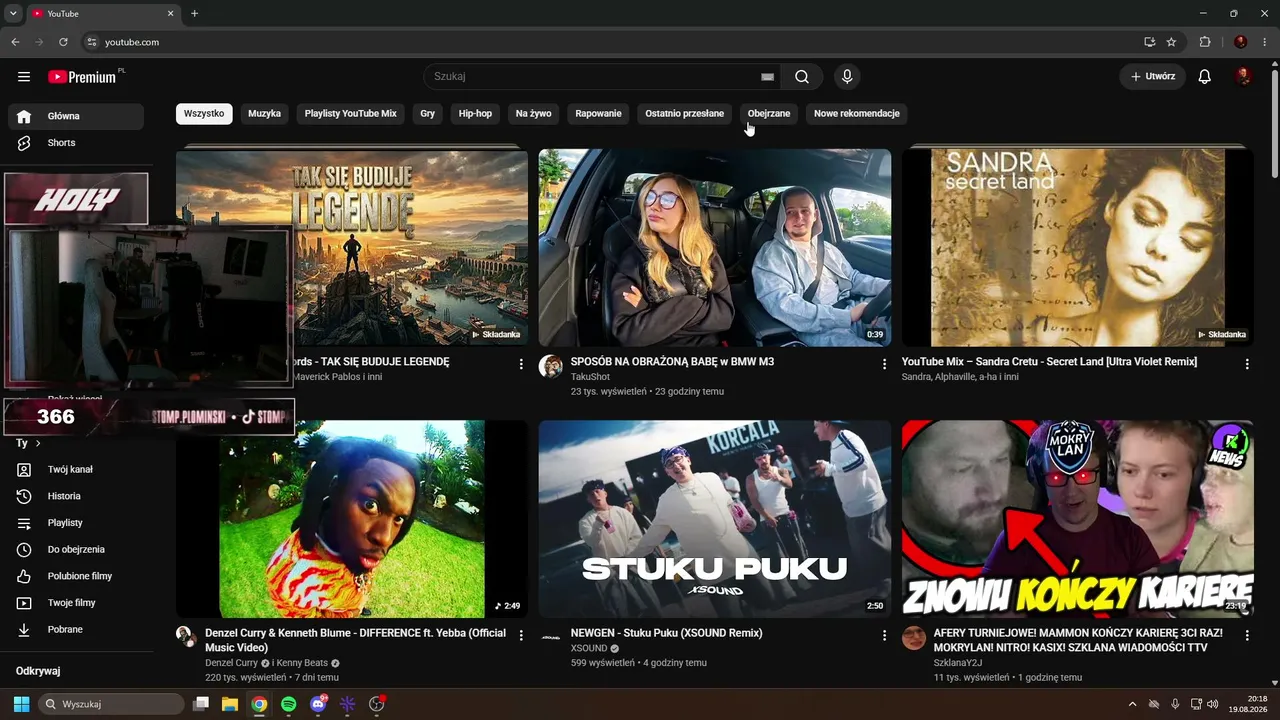Screen dimensions: 1280x720
Task: Go to Główna home in sidebar
Action: pyautogui.click(x=76, y=116)
